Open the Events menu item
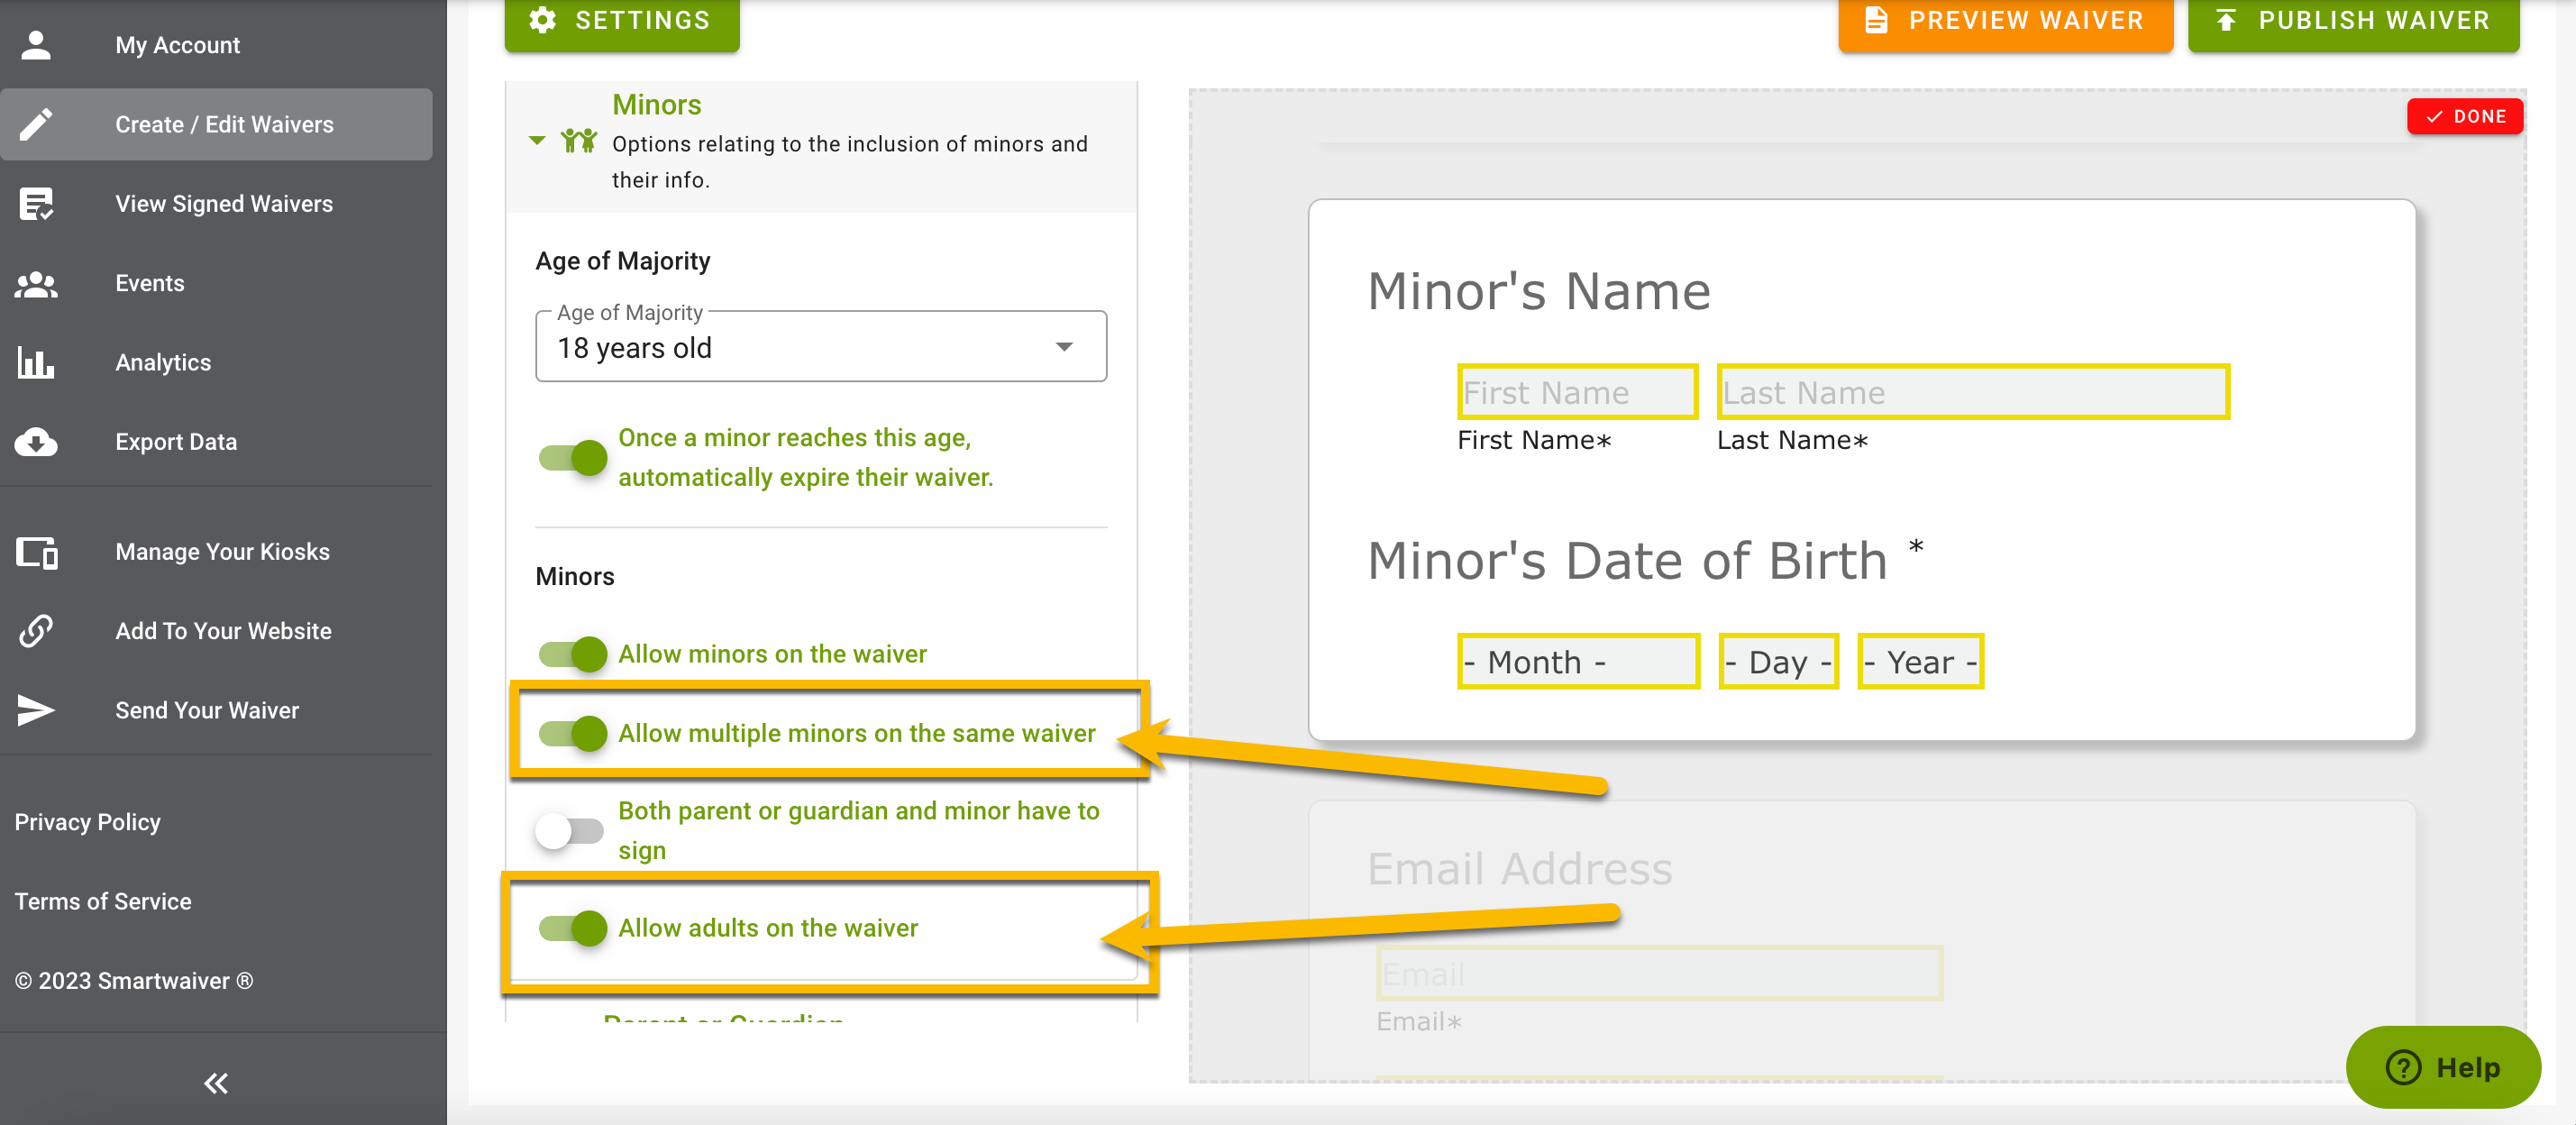2576x1125 pixels. coord(216,283)
